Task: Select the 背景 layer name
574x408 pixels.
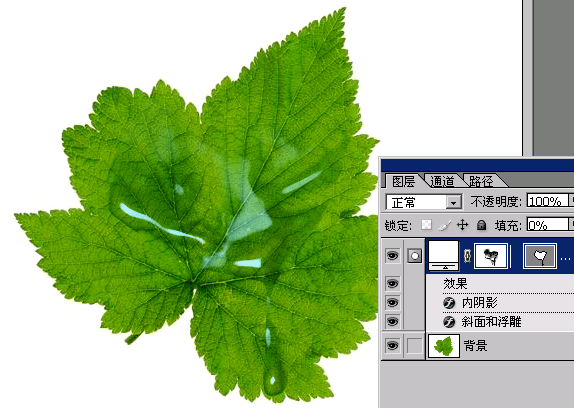Action: click(x=475, y=345)
